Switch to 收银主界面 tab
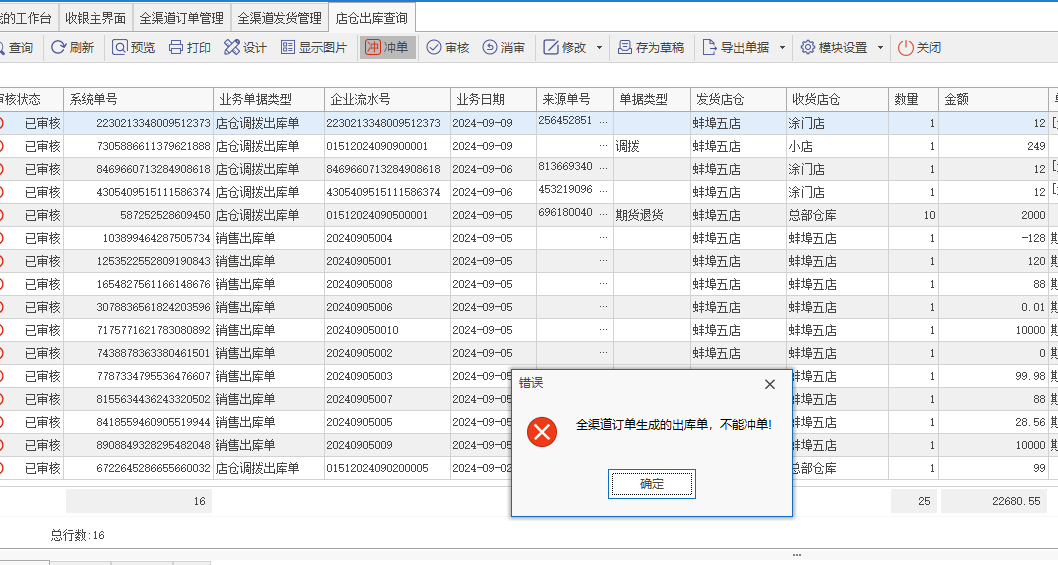Screen dimensions: 1058x565 coord(96,18)
